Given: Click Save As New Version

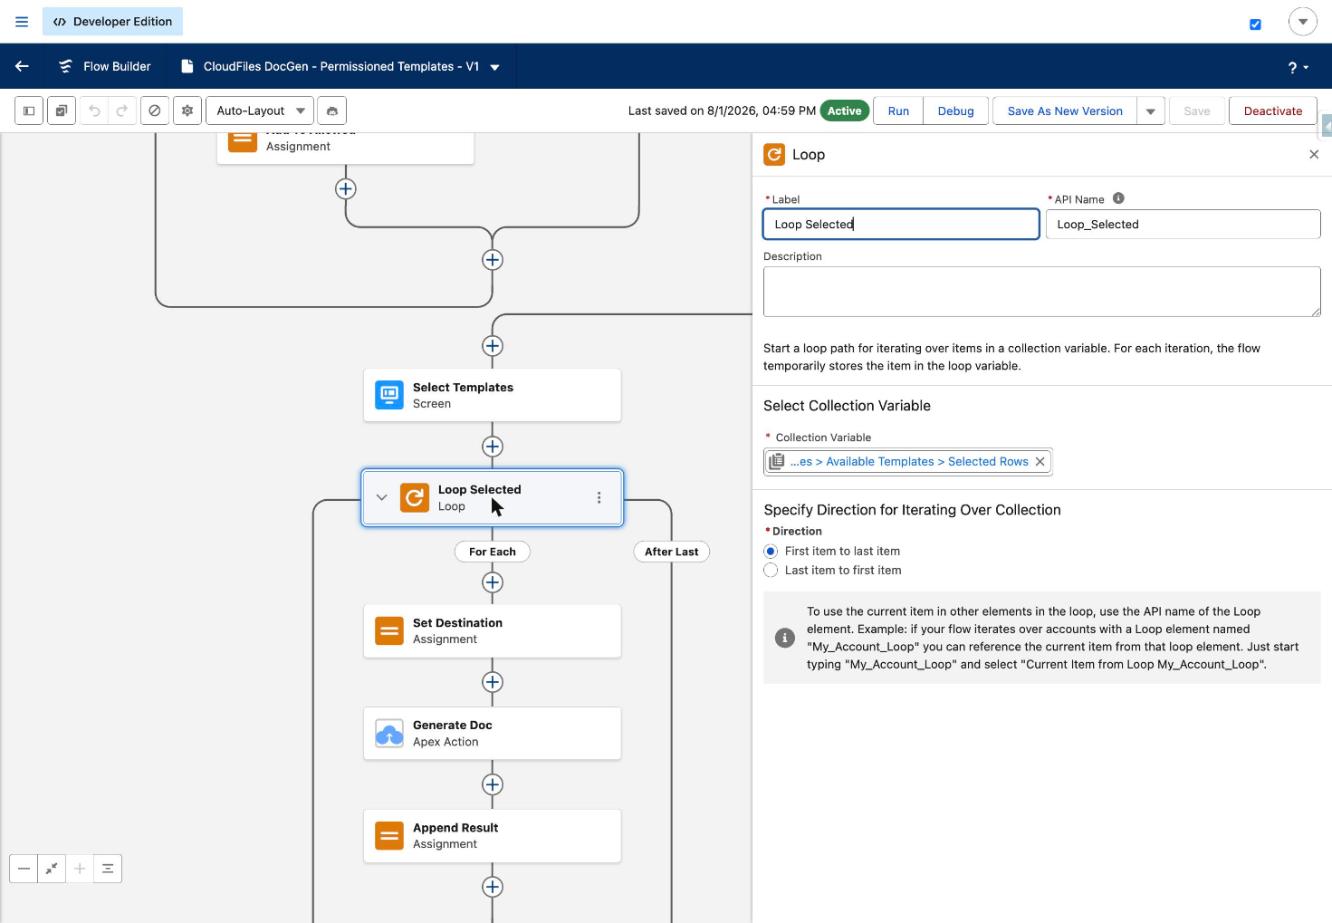Looking at the screenshot, I should tap(1064, 111).
